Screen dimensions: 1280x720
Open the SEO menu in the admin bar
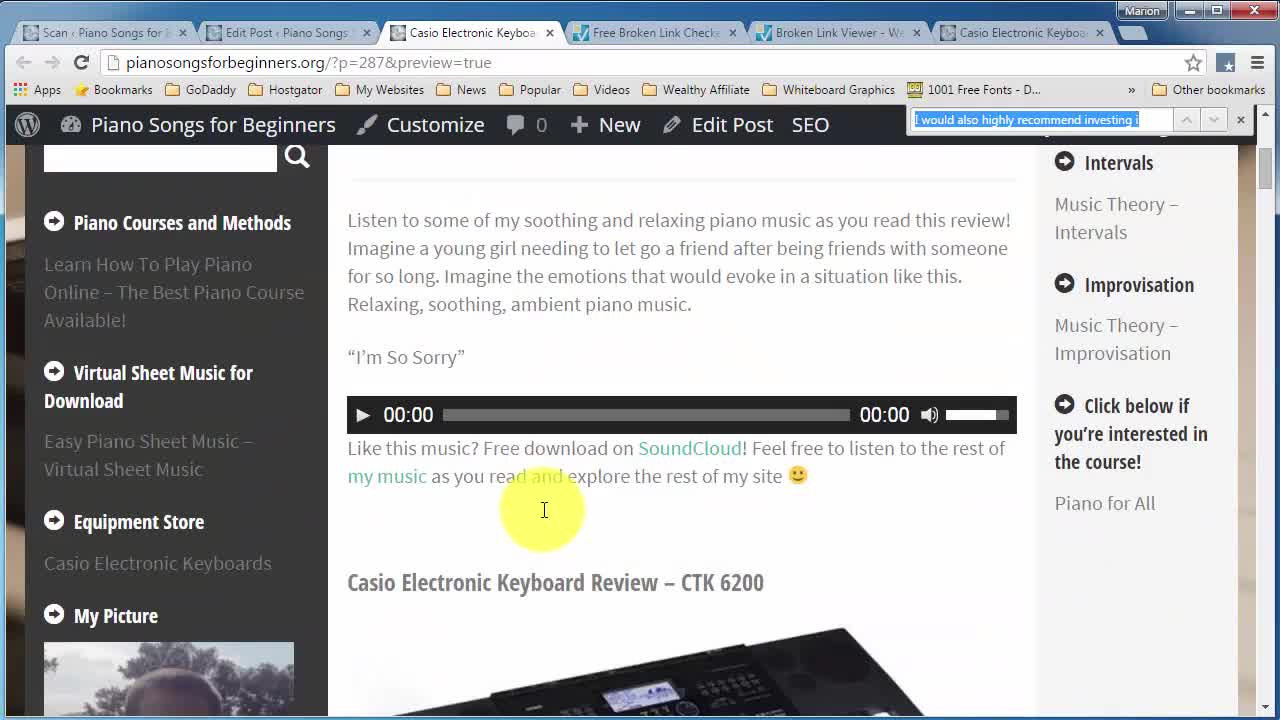pos(810,125)
